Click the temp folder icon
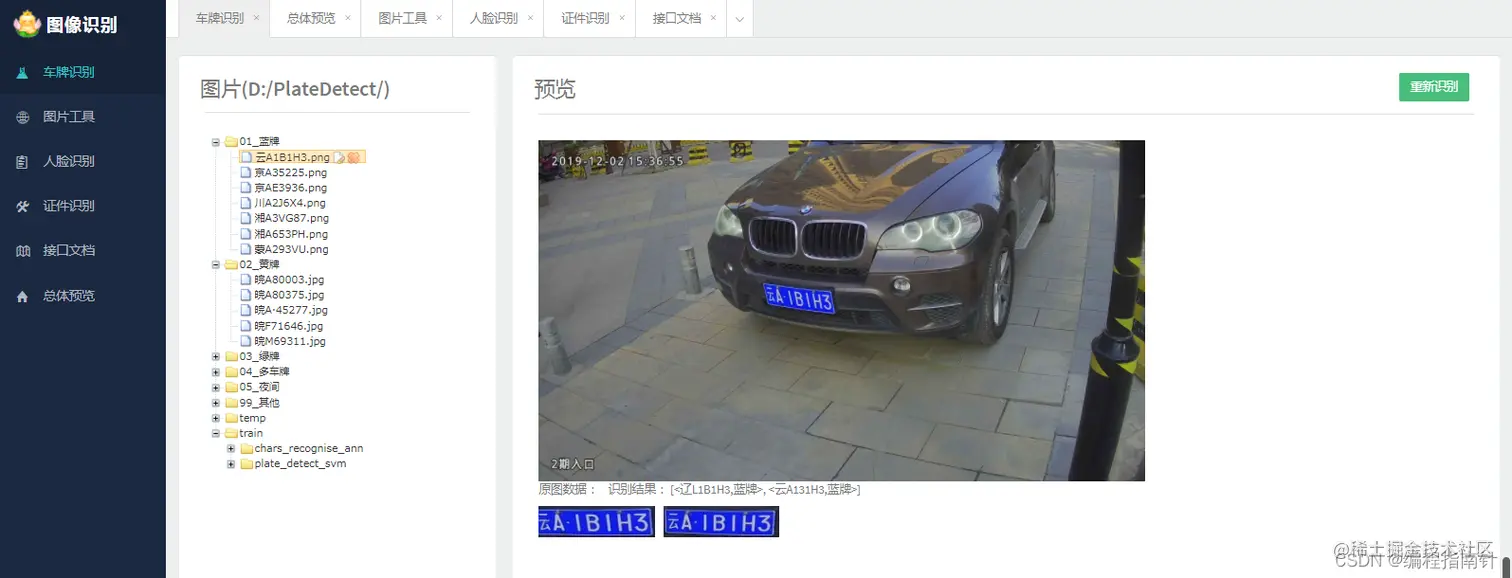The image size is (1512, 578). [231, 418]
